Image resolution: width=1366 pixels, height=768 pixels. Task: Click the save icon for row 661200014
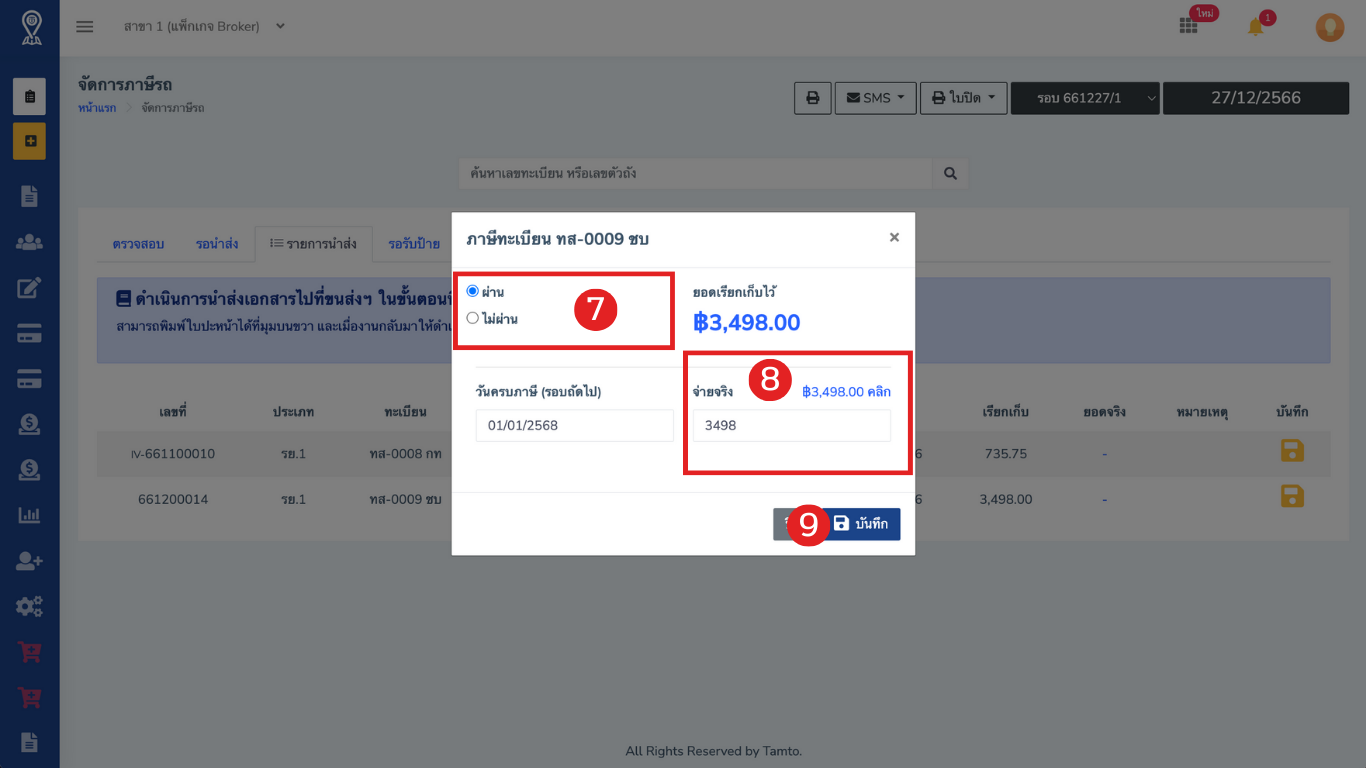[1292, 496]
